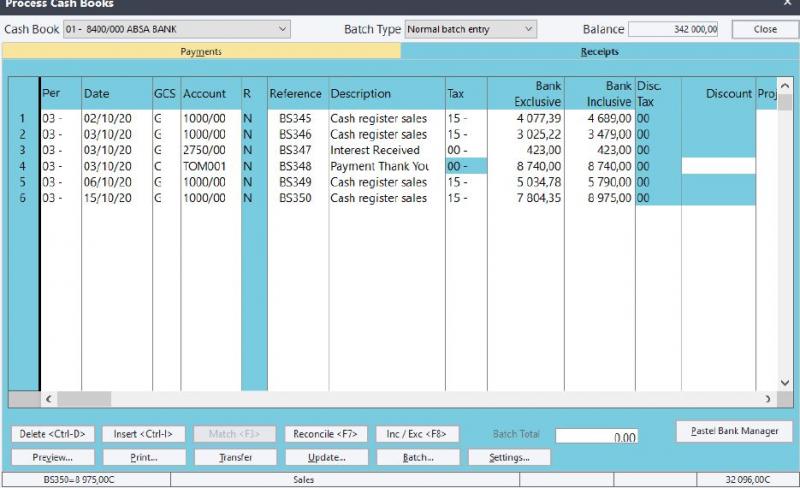Click Insert <Ctrl-I> button

pos(143,434)
